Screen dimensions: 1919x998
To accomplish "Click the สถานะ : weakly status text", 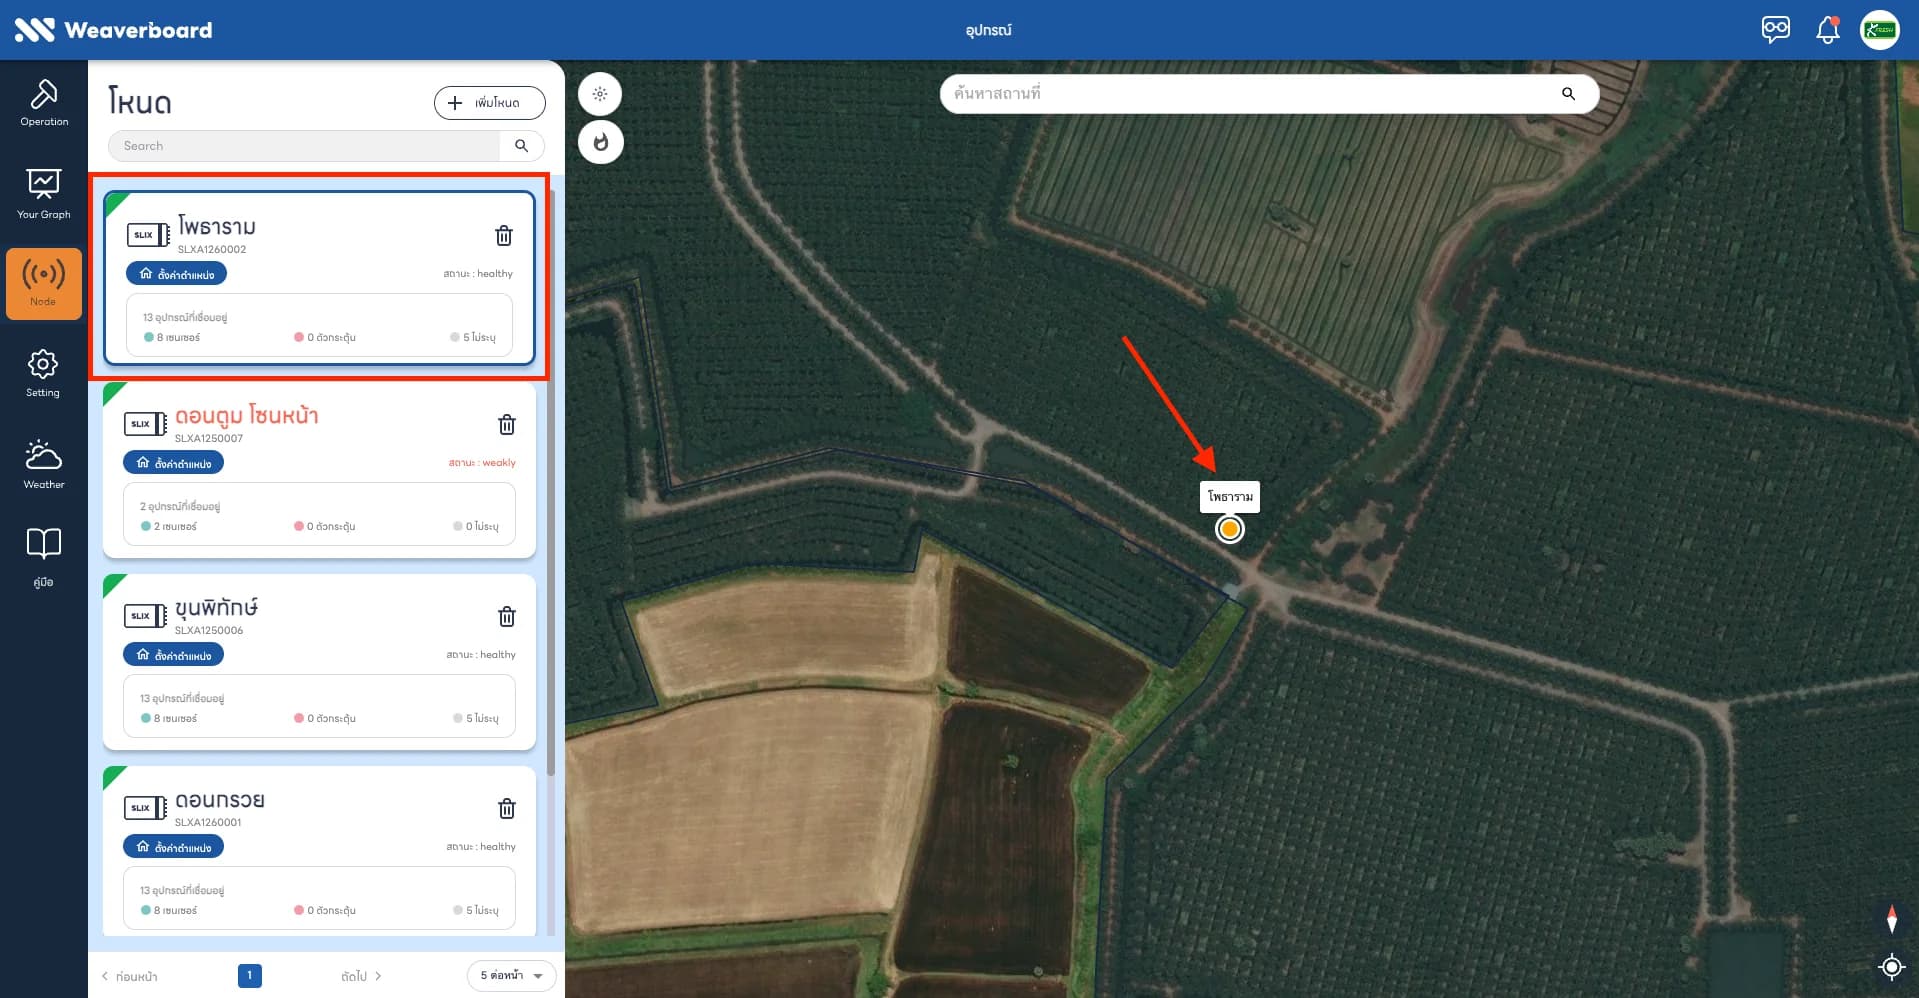I will (x=482, y=463).
